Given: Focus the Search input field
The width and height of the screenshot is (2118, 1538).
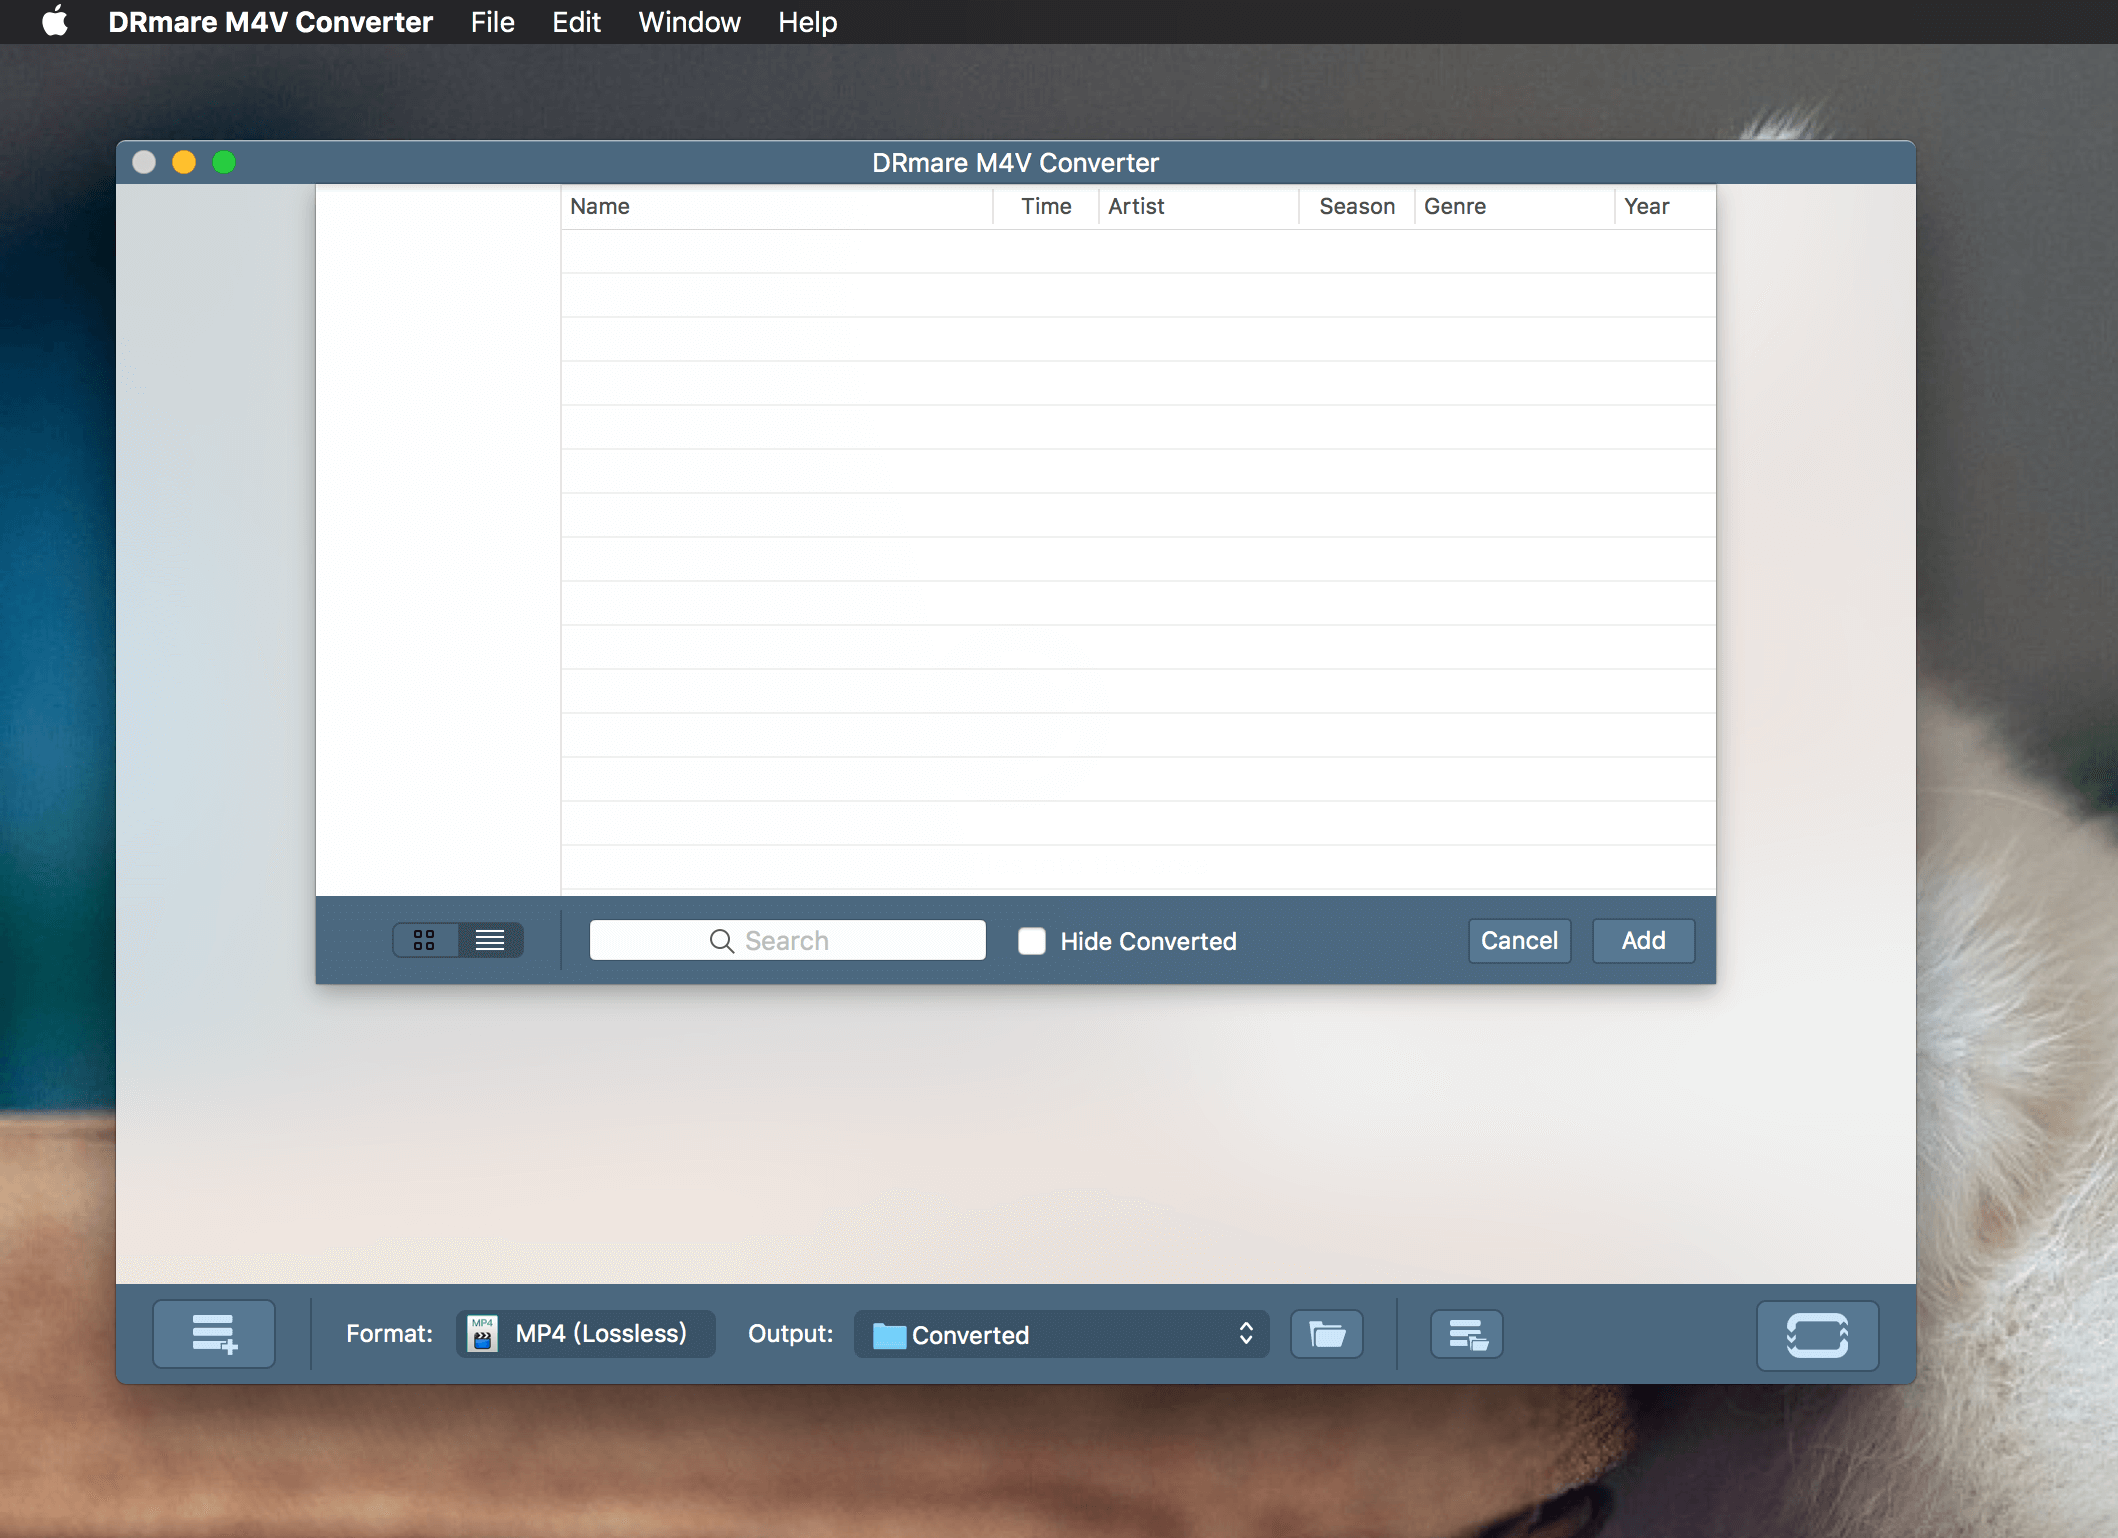Looking at the screenshot, I should 788,941.
